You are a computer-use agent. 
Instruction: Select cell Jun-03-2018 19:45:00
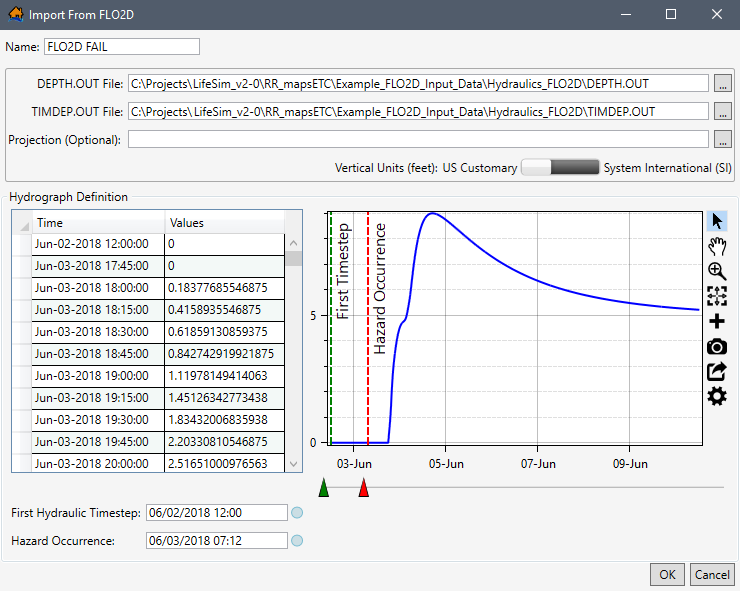point(98,442)
